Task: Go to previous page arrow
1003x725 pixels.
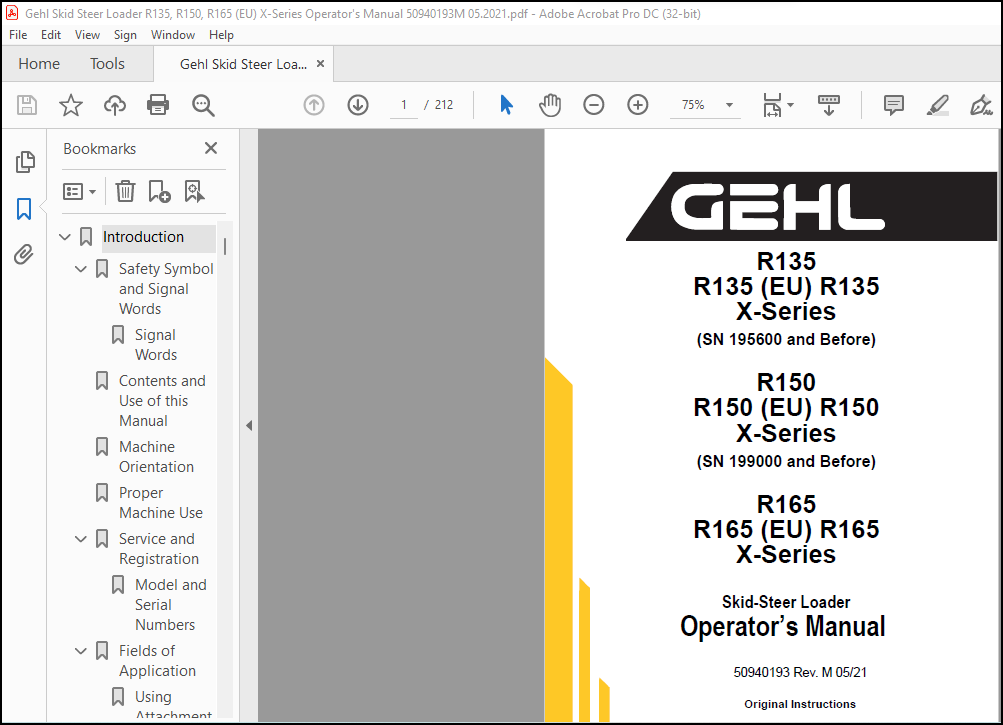Action: [x=313, y=105]
